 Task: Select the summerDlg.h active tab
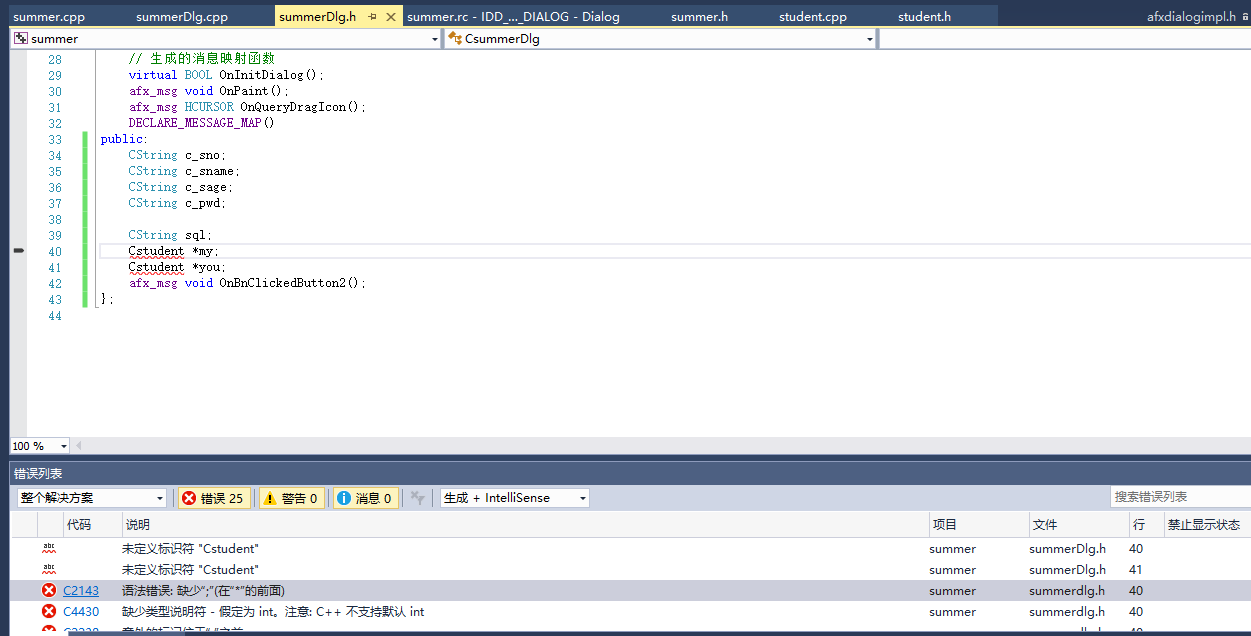317,17
